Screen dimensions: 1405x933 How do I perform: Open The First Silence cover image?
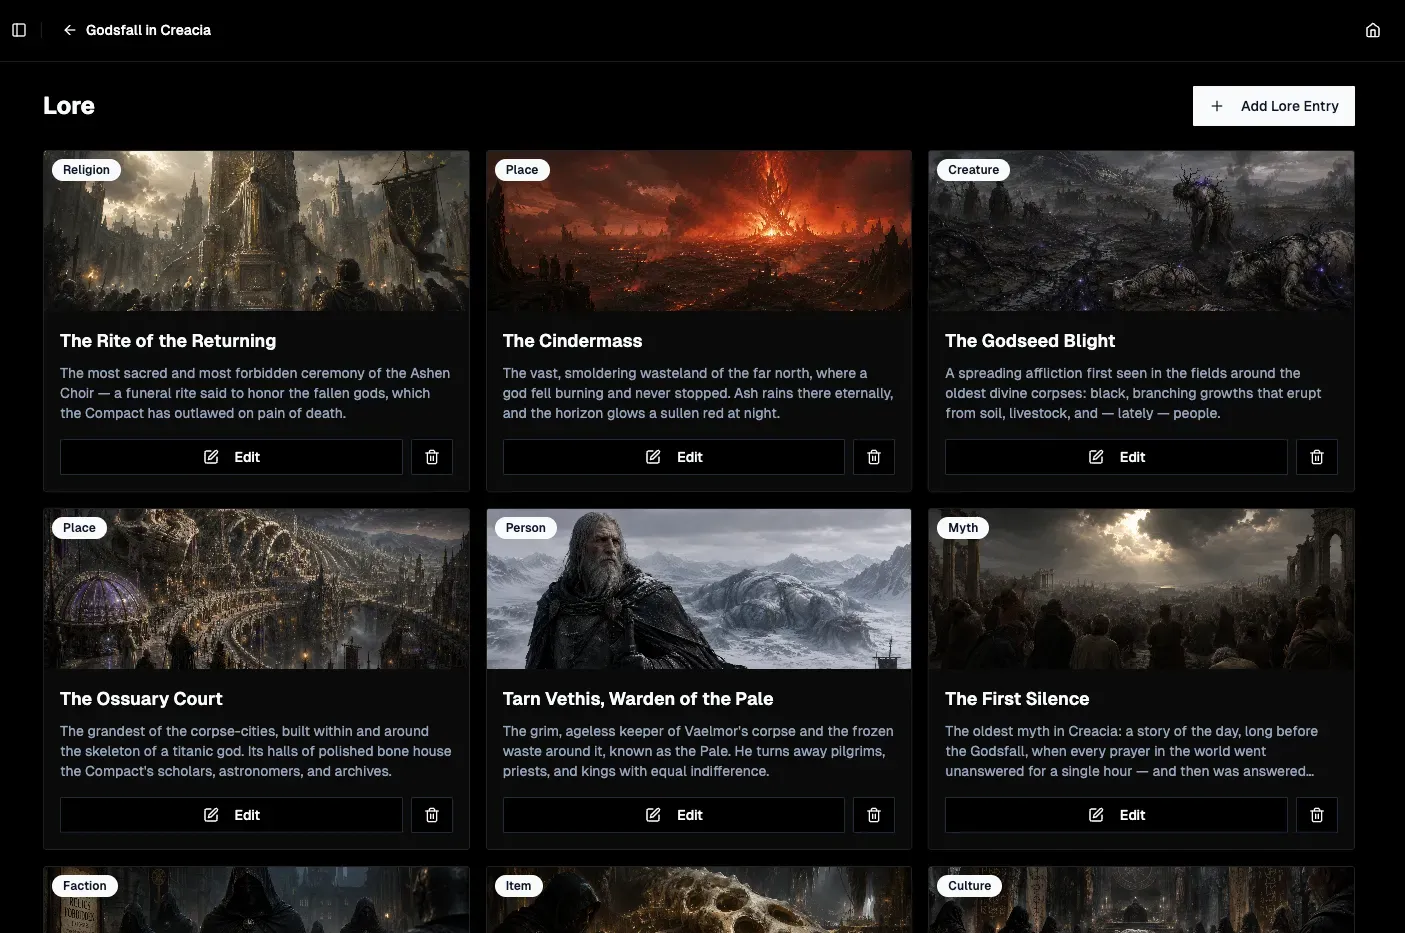(x=1141, y=589)
